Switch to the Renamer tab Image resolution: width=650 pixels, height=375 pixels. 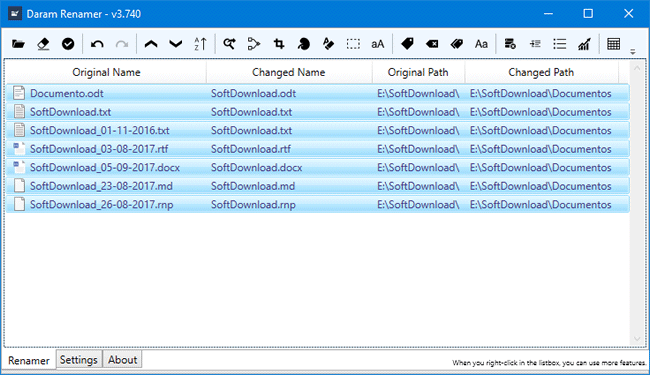(29, 360)
